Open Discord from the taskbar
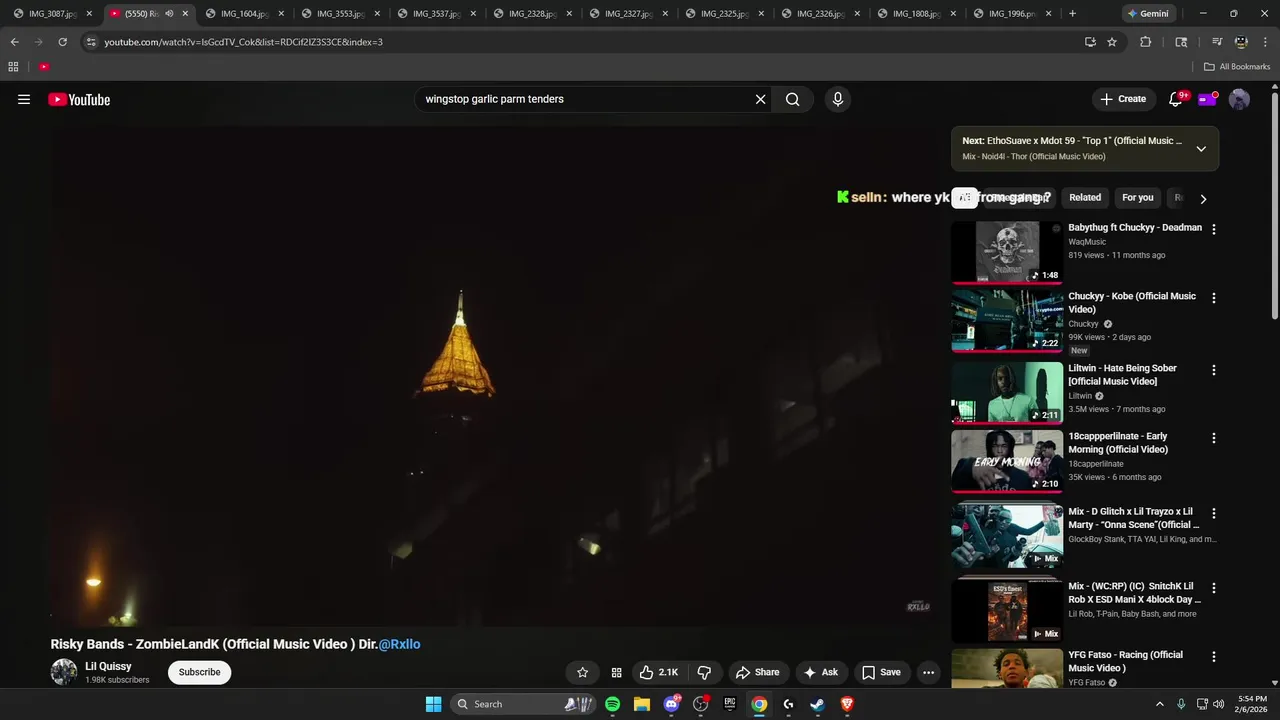The height and width of the screenshot is (720, 1280). 671,704
